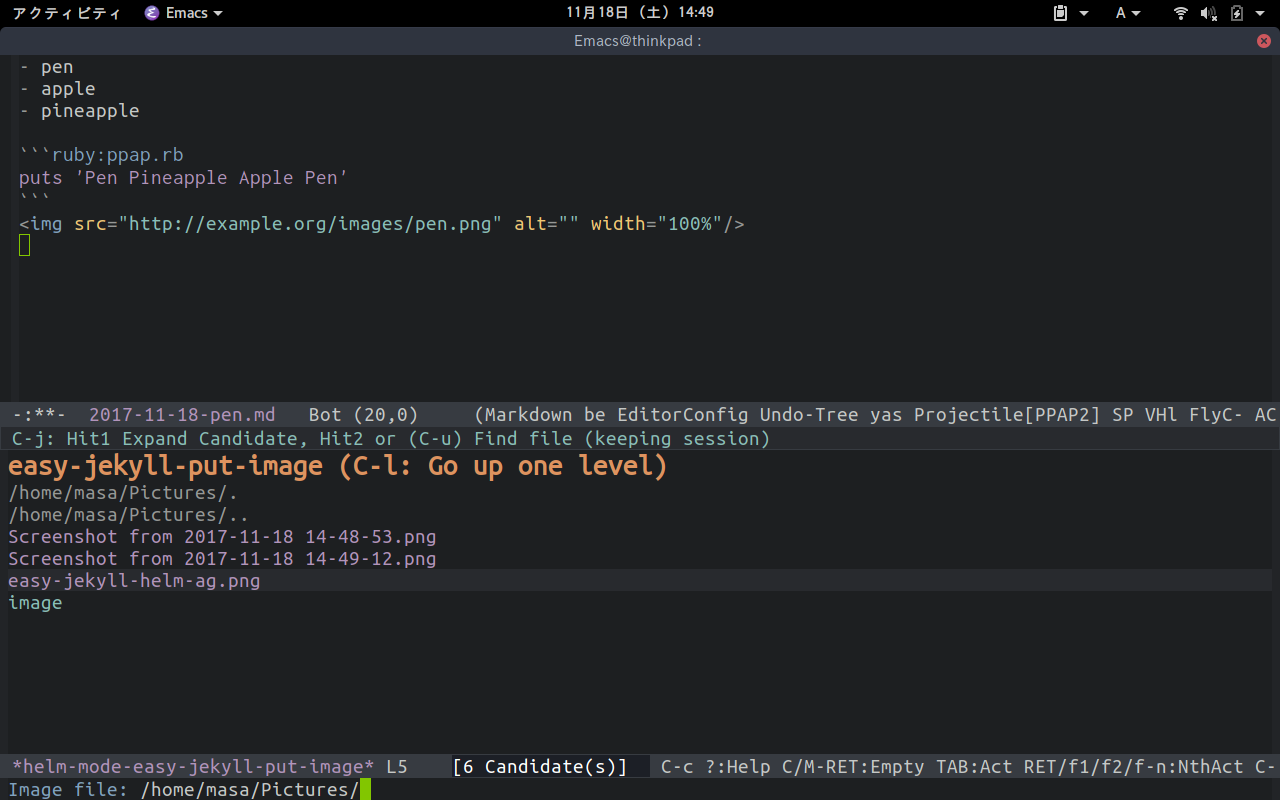Open the clock showing 11月18日 14:49
Screen dimensions: 1280x800
[640, 13]
